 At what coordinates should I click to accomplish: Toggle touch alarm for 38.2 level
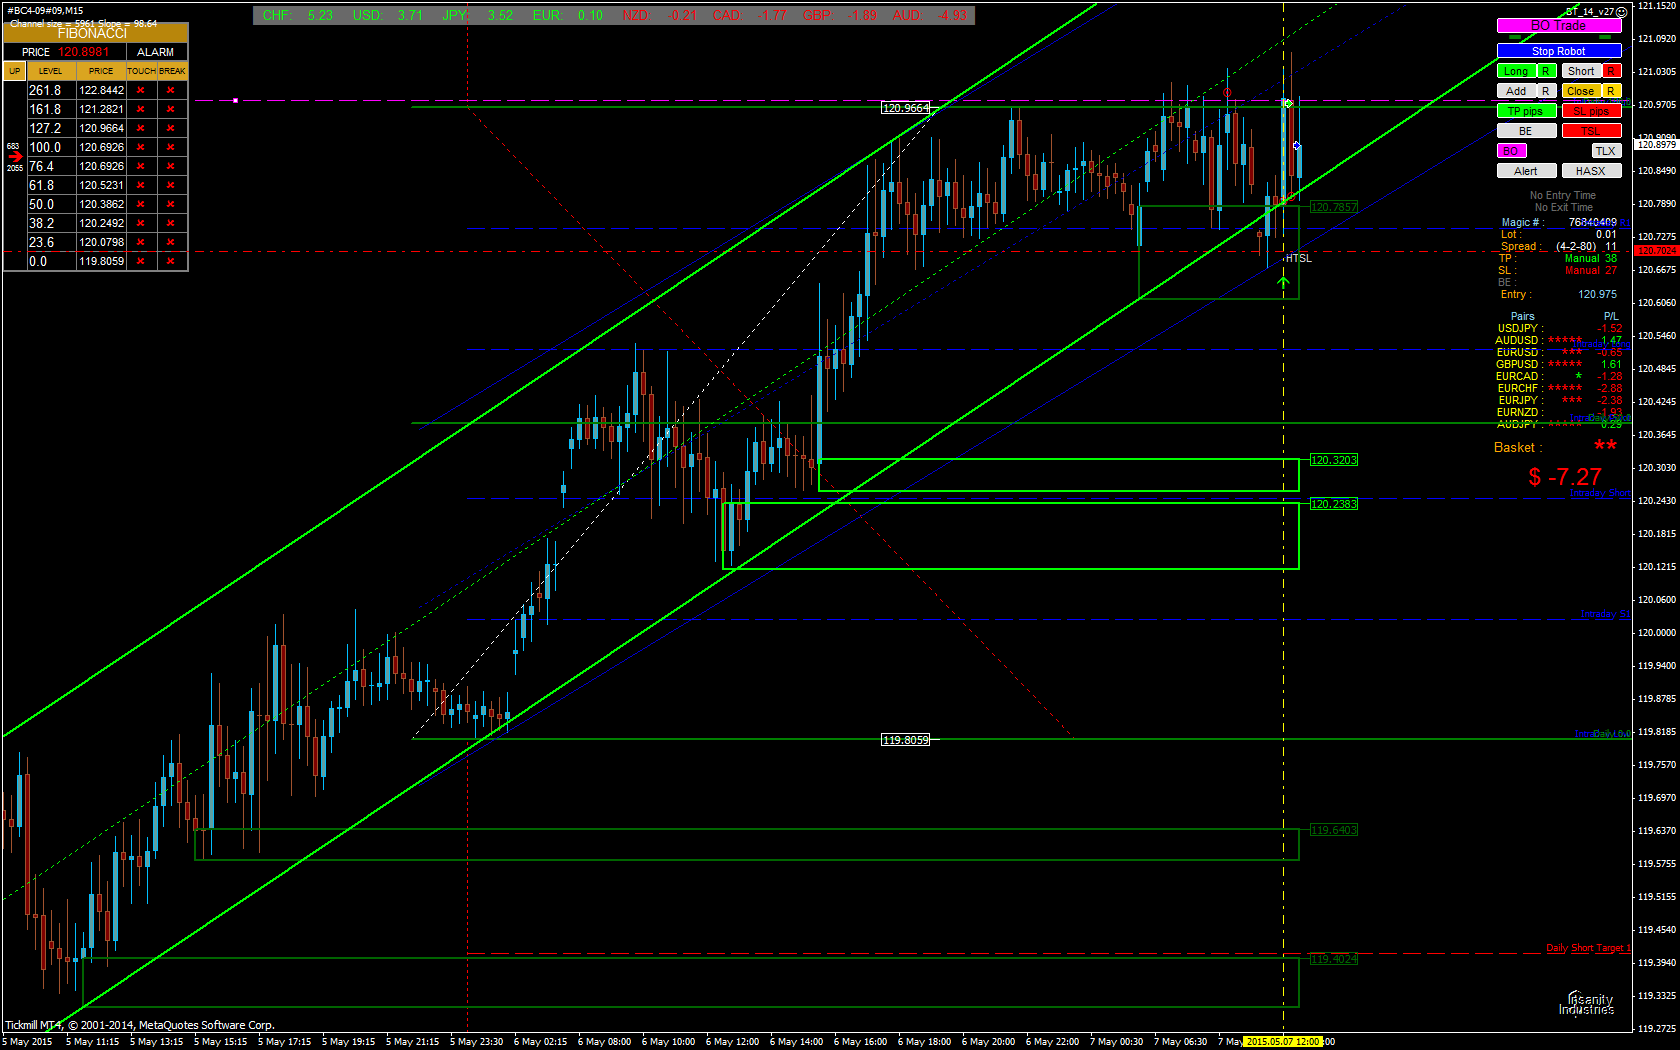coord(141,223)
